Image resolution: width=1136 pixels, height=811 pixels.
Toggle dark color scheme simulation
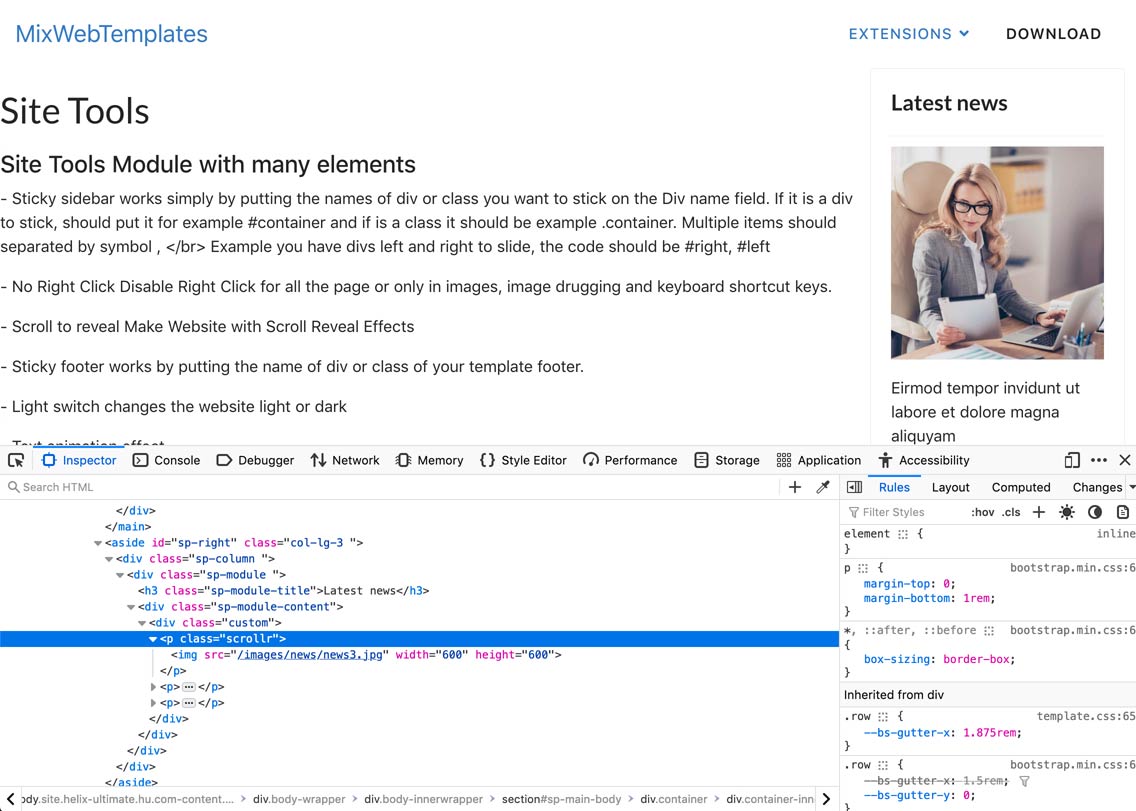tap(1095, 512)
